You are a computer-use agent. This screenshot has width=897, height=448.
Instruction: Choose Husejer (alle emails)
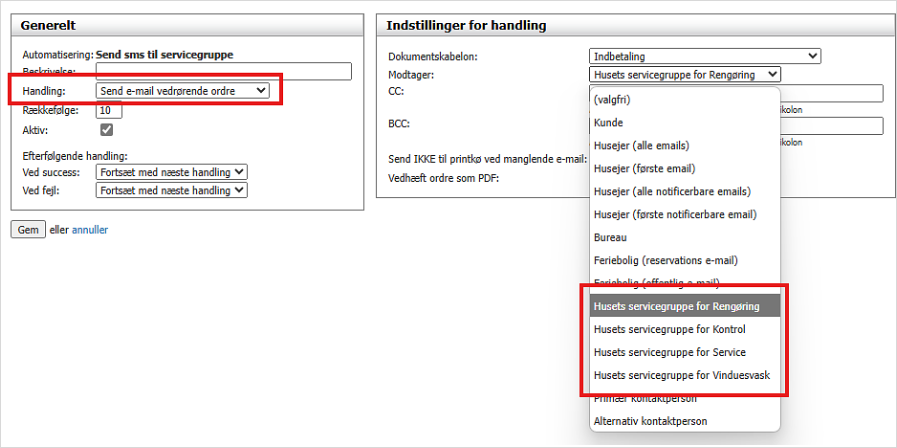point(685,145)
